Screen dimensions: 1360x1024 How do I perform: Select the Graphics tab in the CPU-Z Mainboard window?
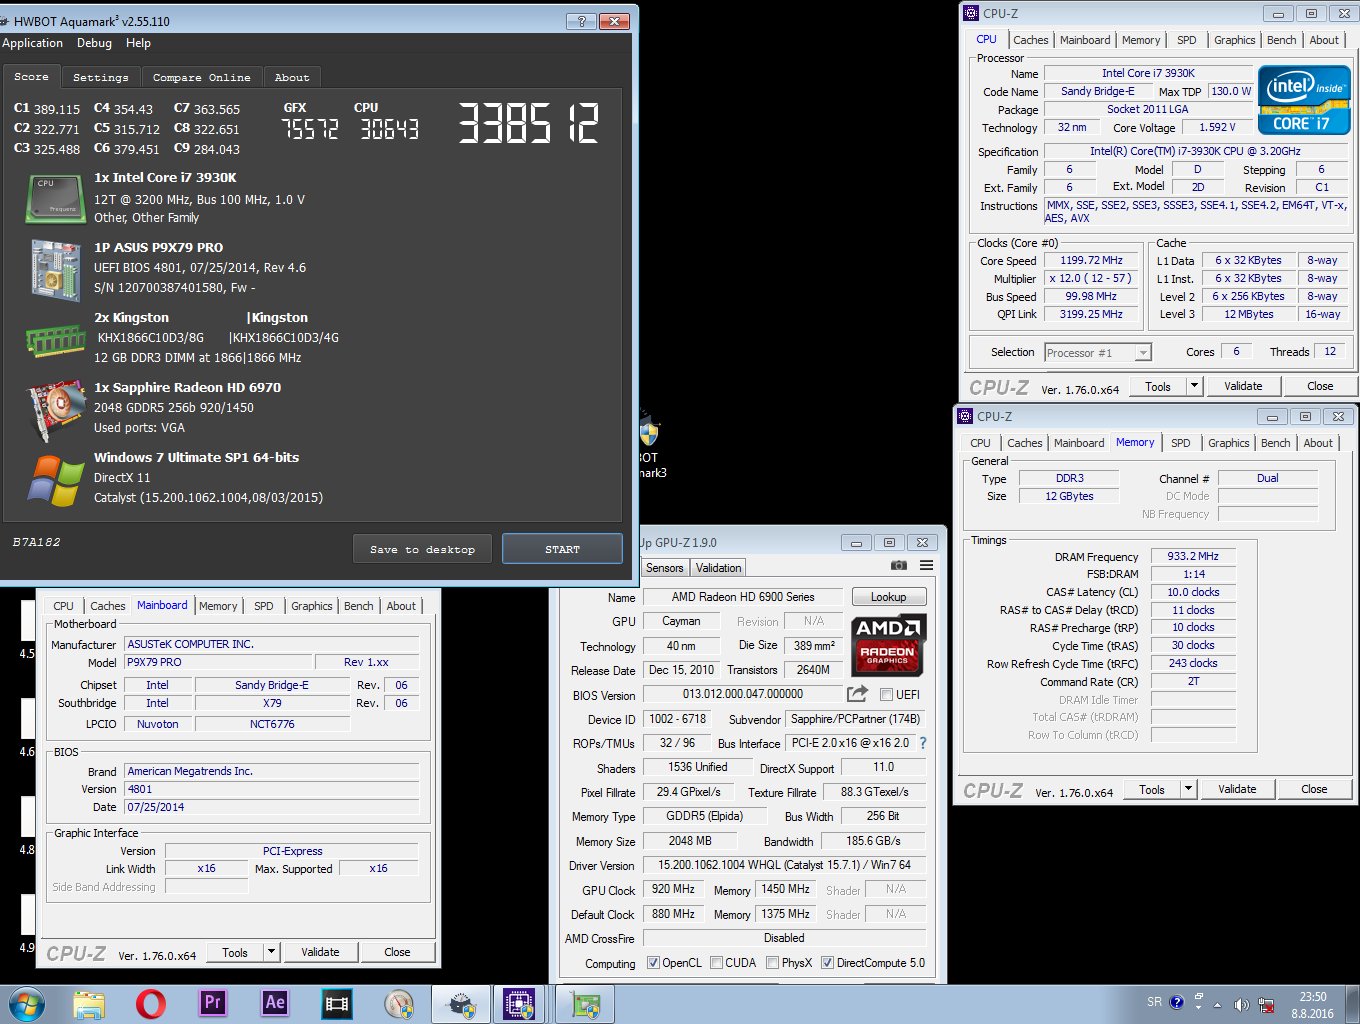point(311,606)
